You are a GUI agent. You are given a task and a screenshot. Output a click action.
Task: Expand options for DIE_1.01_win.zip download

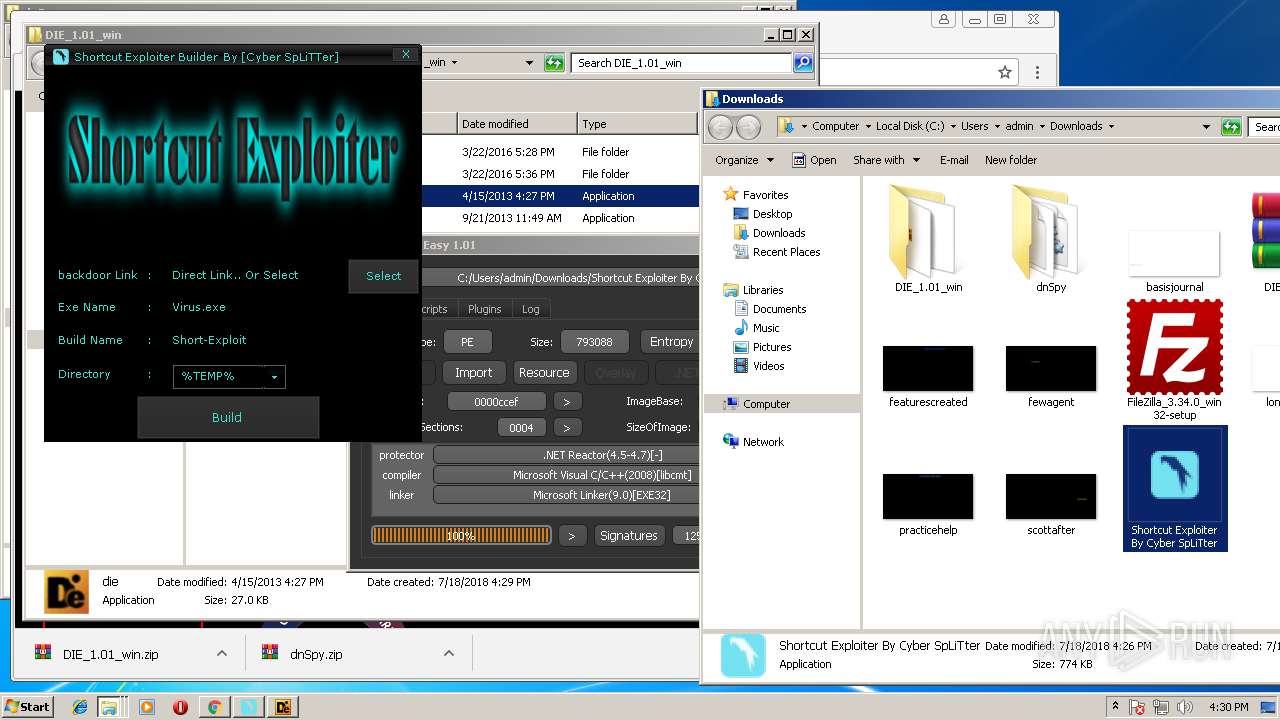coord(221,653)
